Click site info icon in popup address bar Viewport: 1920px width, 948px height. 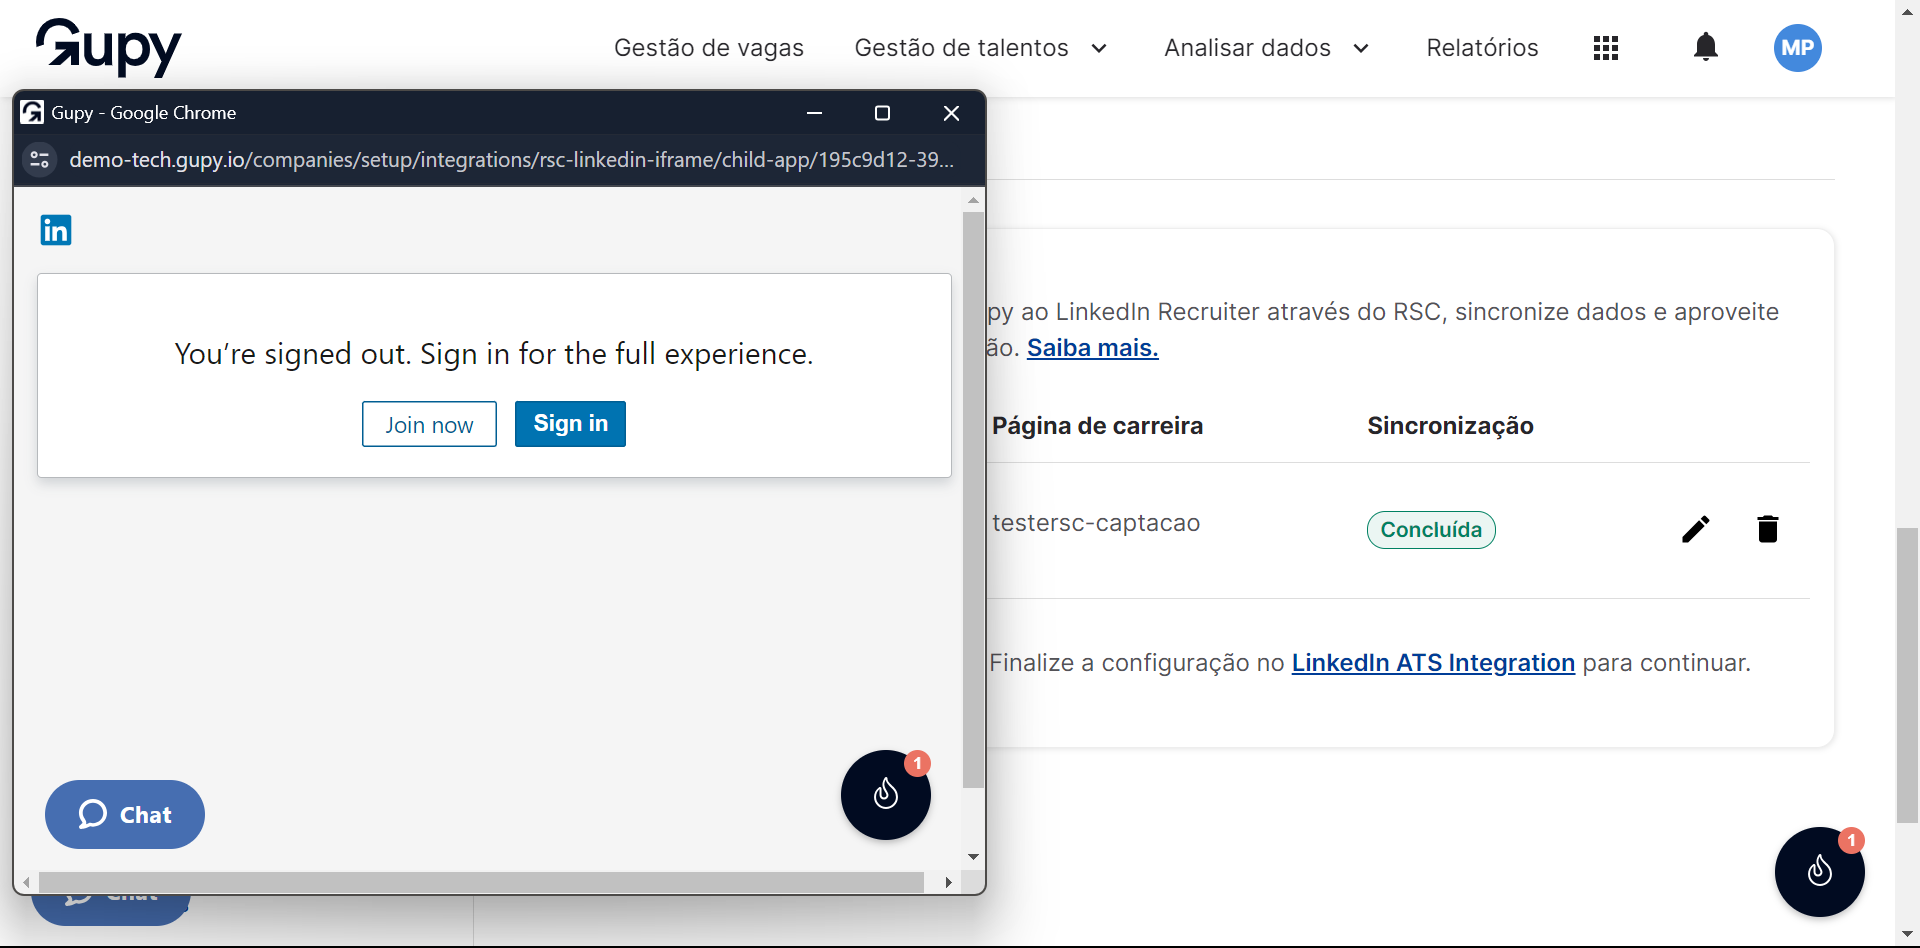pos(40,160)
